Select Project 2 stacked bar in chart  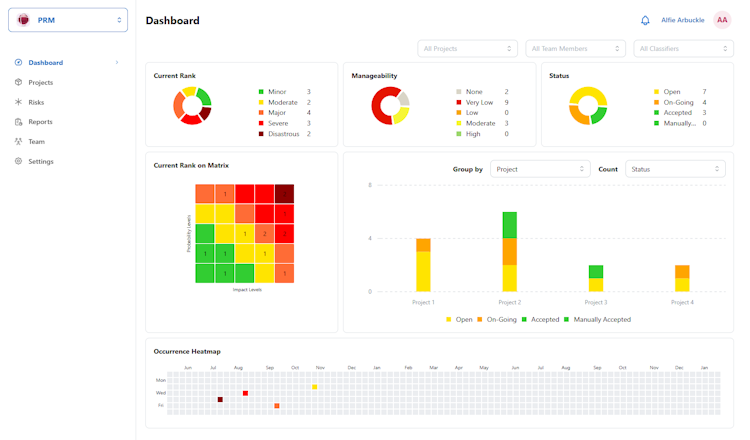pyautogui.click(x=509, y=252)
